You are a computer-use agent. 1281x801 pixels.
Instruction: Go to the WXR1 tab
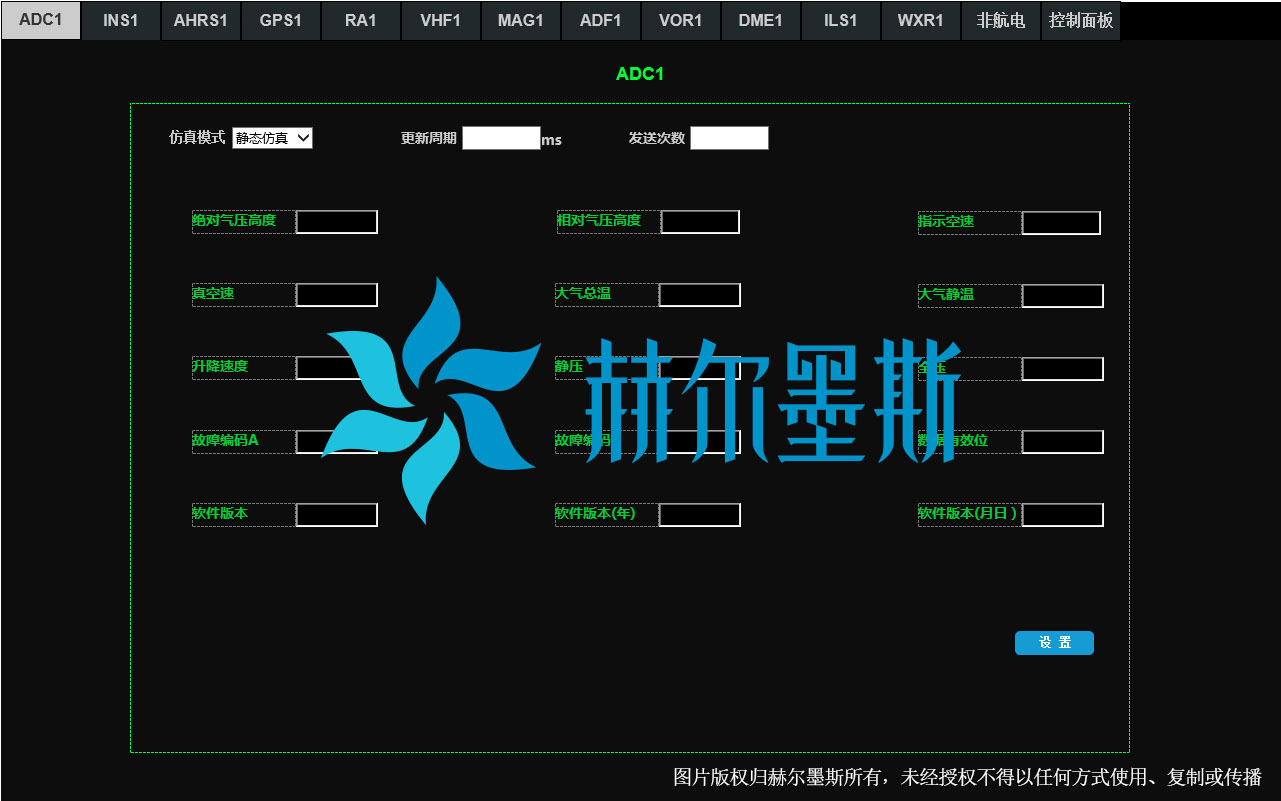tap(921, 20)
